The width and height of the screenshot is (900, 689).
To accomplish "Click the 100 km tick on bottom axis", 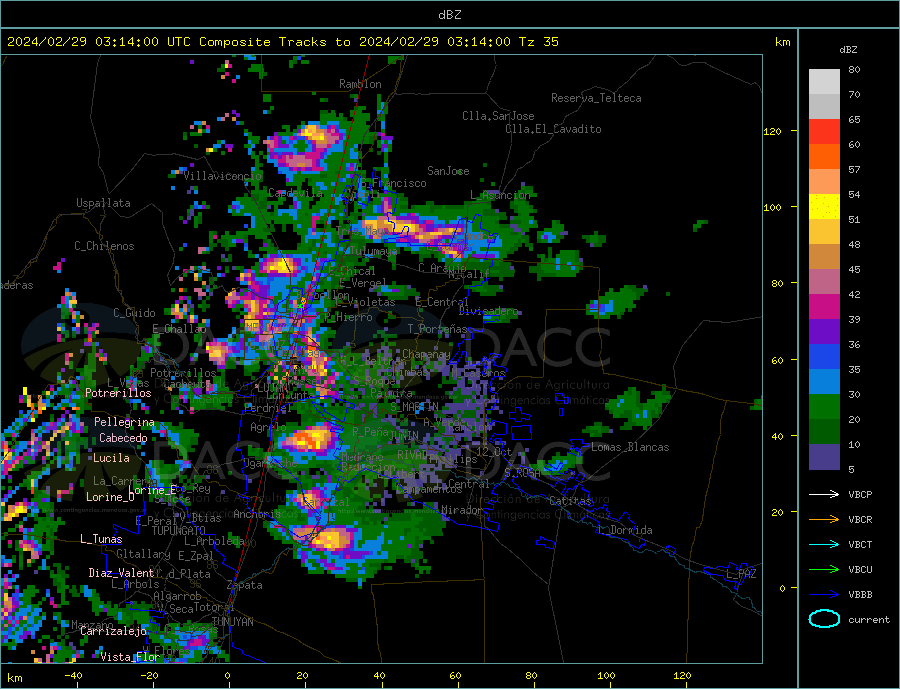I will pyautogui.click(x=606, y=675).
